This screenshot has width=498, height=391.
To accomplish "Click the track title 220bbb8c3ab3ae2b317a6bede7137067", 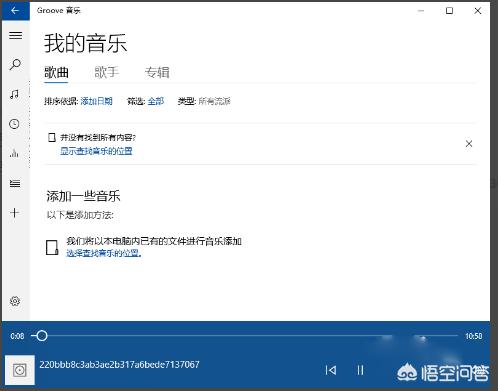I will pos(119,364).
